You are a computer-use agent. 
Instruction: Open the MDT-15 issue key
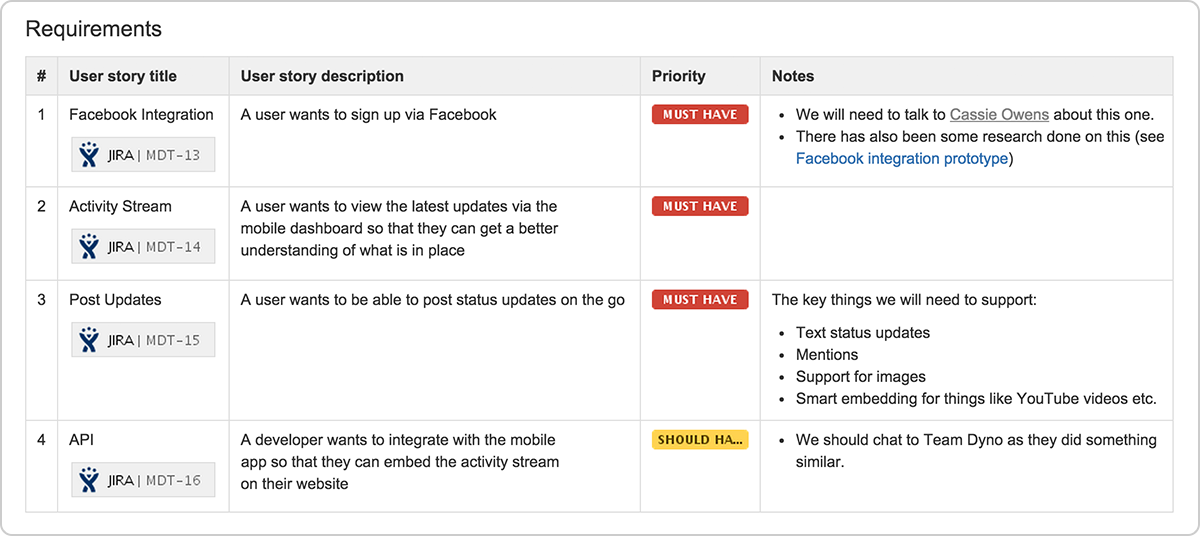(x=173, y=340)
